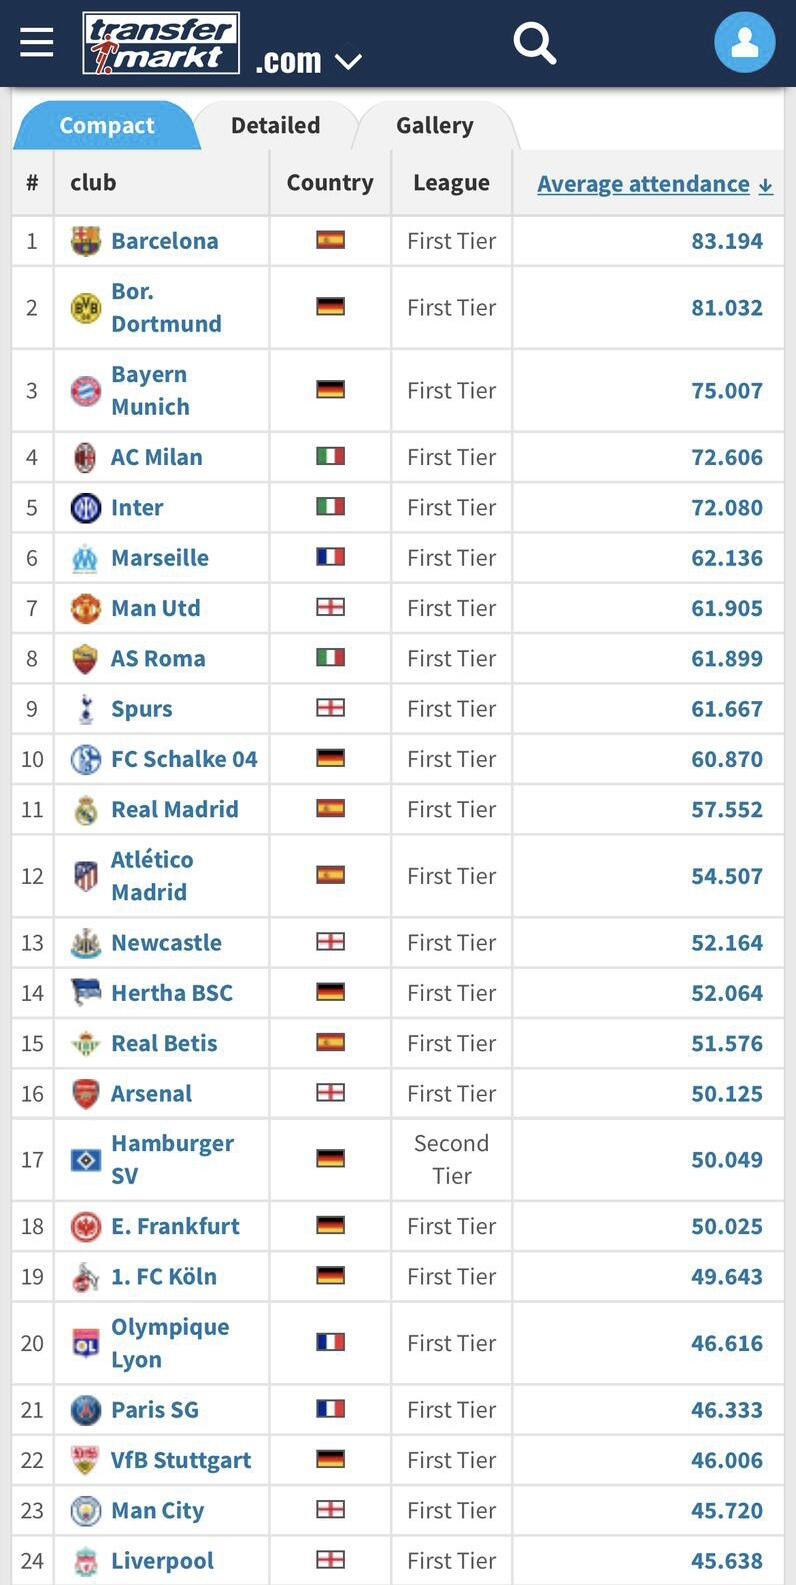This screenshot has width=796, height=1585.
Task: Select the Compact tab
Action: pyautogui.click(x=107, y=126)
